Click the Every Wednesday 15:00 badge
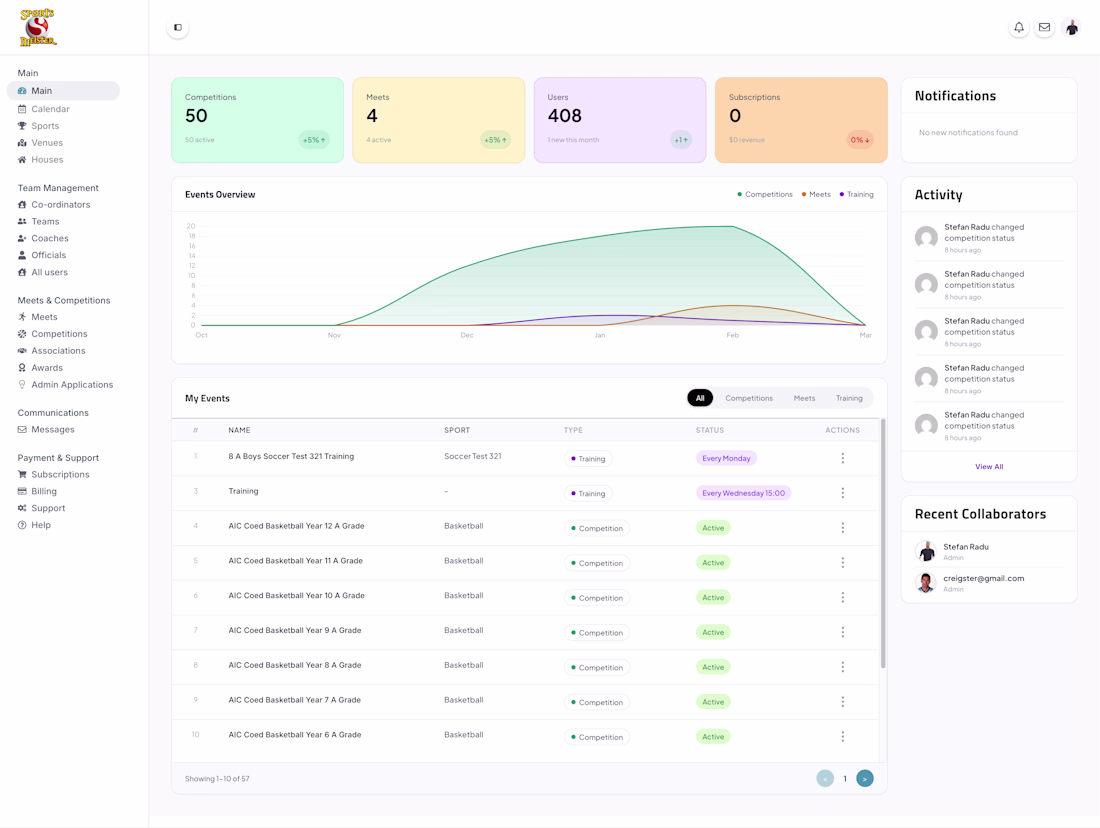Image resolution: width=1100 pixels, height=828 pixels. 743,493
